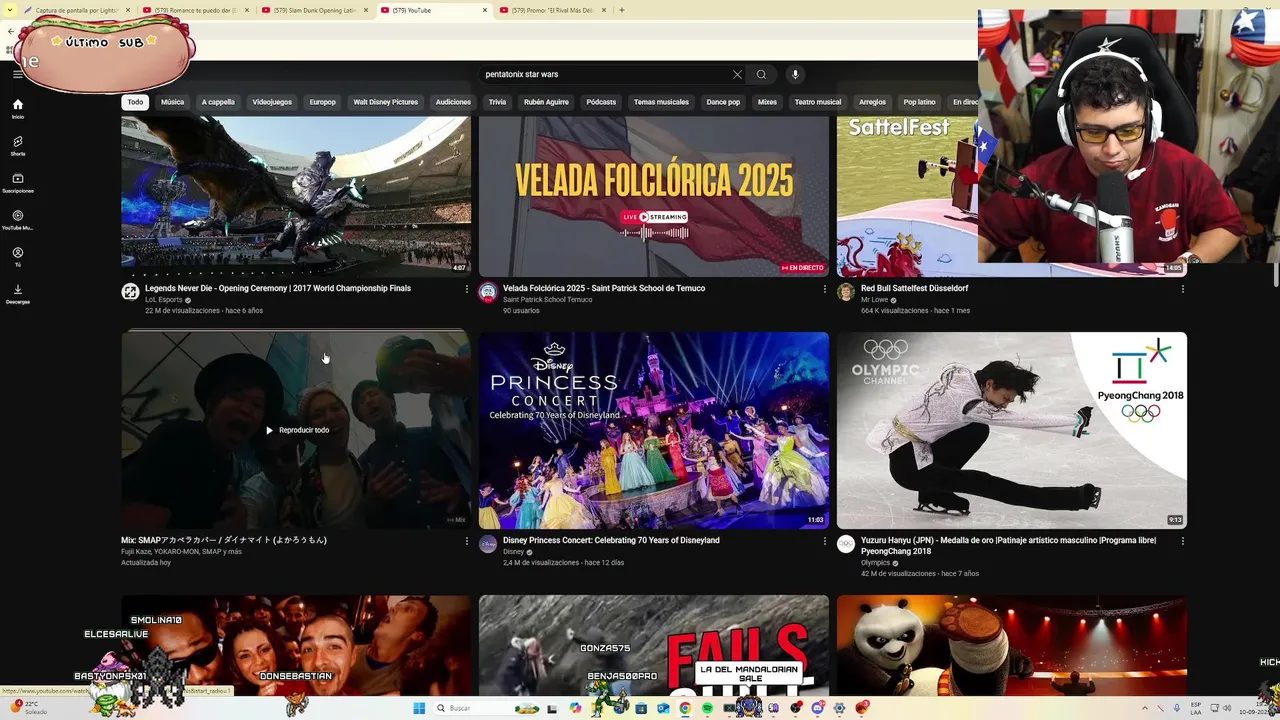Open Chrome tab search dropdown arrow
The image size is (1280, 720).
click(10, 10)
